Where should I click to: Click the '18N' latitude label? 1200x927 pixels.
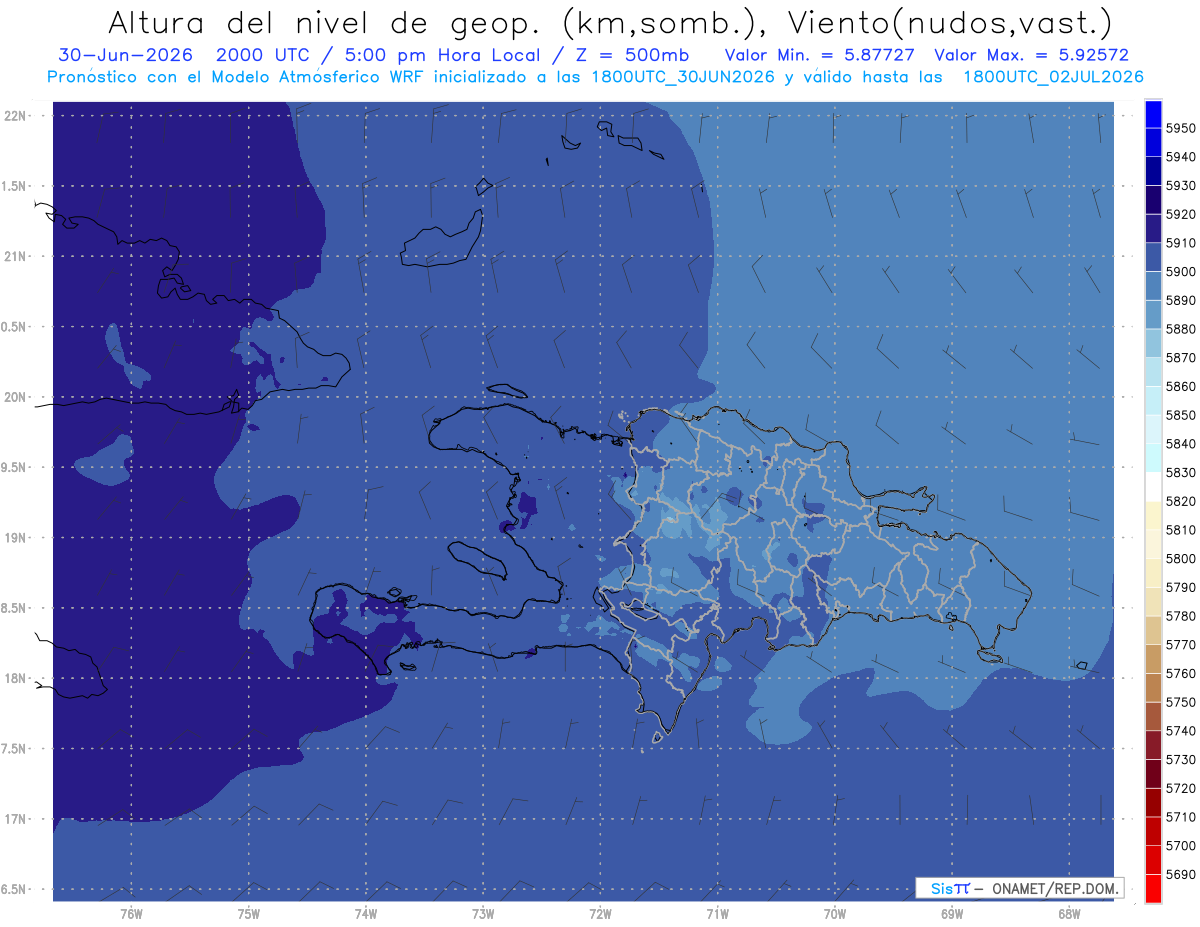[x=17, y=679]
